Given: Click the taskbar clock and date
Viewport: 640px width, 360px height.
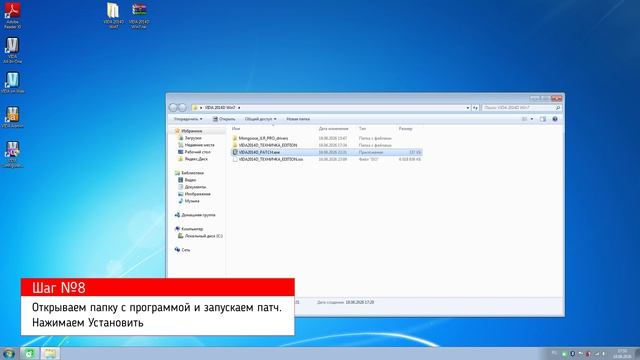Looking at the screenshot, I should [622, 353].
